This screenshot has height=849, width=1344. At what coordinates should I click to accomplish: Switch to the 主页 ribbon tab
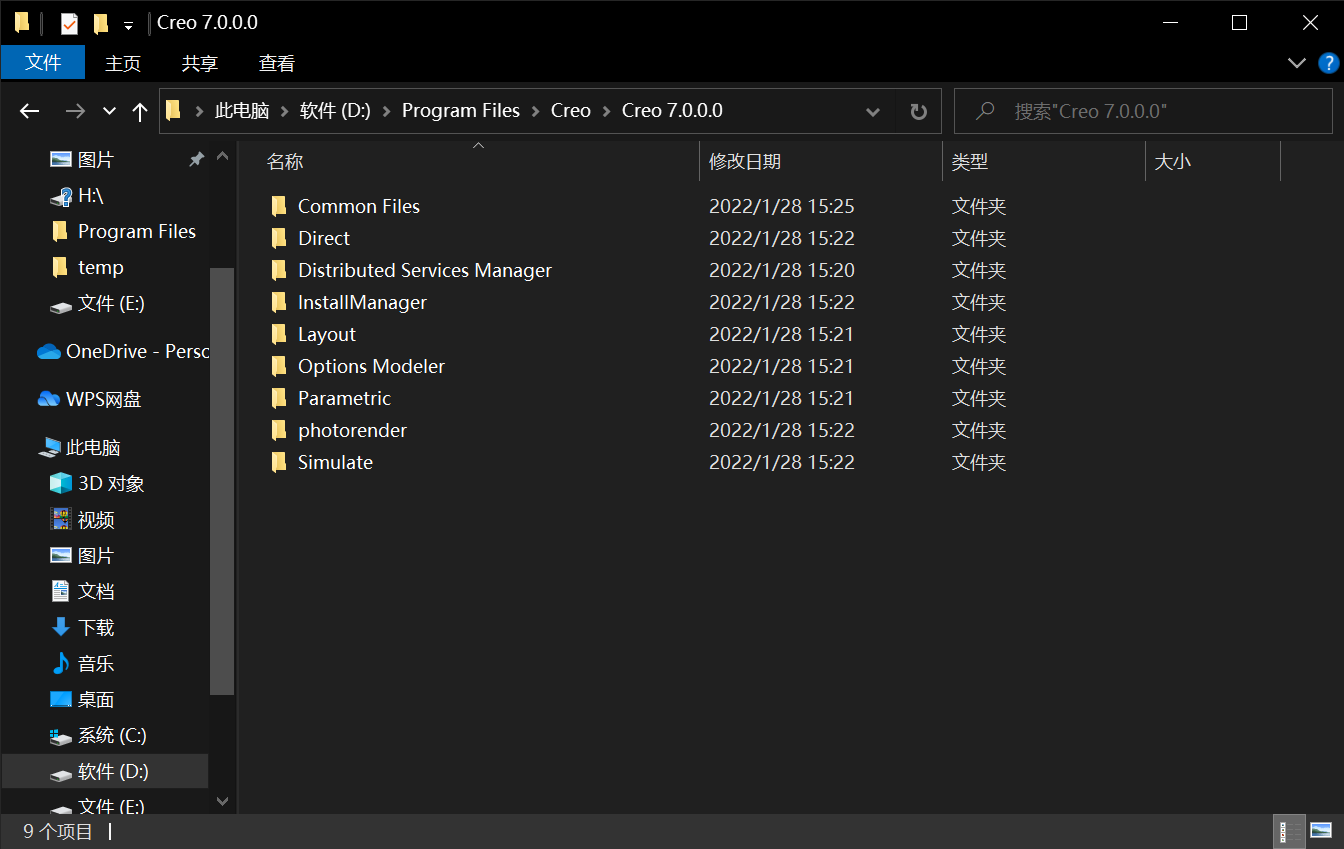click(123, 63)
